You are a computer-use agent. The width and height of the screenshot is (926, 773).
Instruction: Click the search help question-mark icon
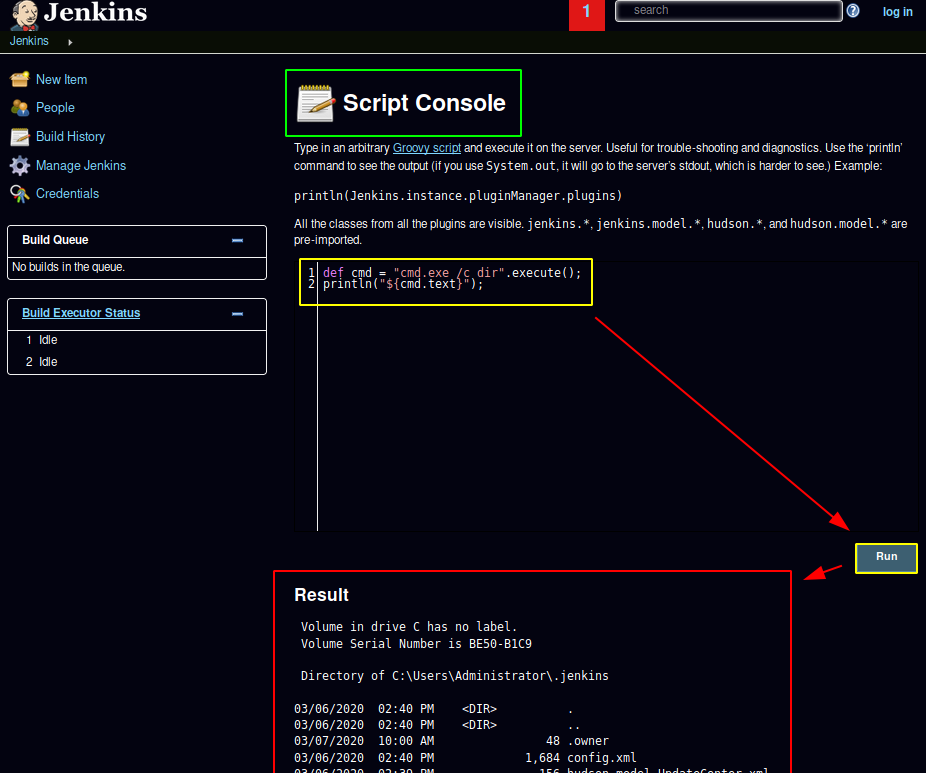pyautogui.click(x=853, y=11)
